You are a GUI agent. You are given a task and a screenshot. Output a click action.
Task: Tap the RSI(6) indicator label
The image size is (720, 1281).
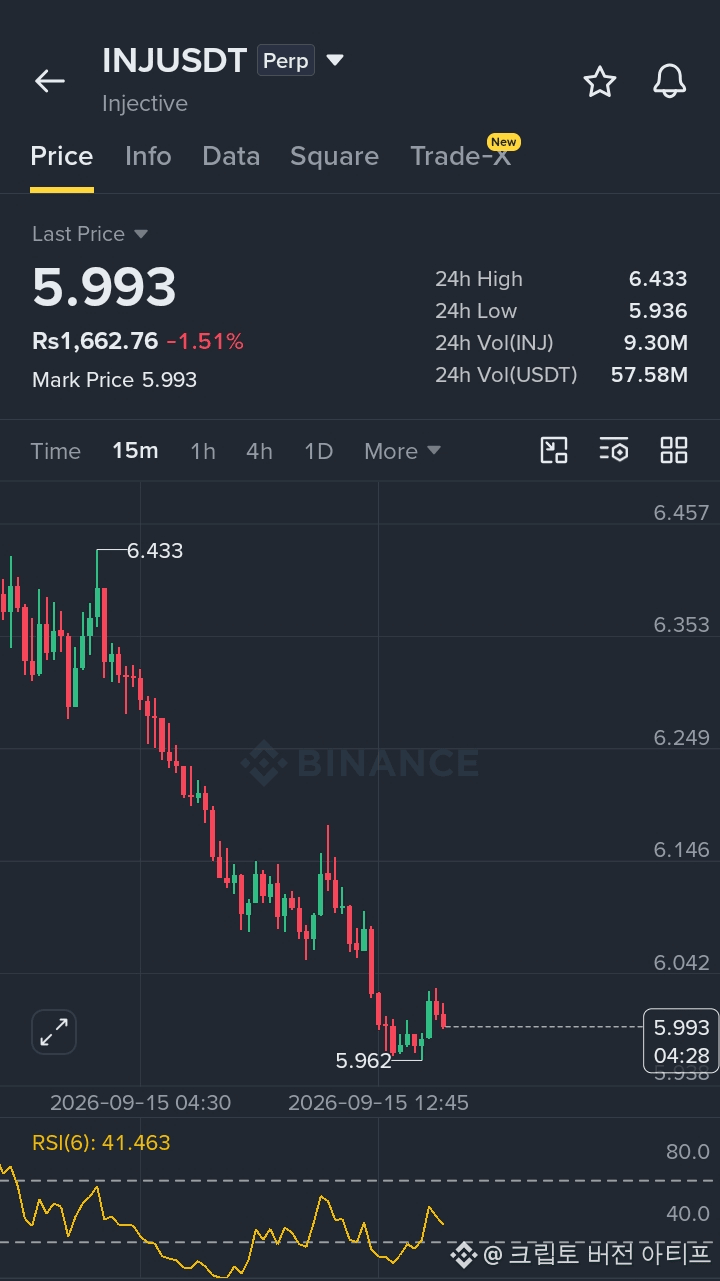[x=101, y=1142]
